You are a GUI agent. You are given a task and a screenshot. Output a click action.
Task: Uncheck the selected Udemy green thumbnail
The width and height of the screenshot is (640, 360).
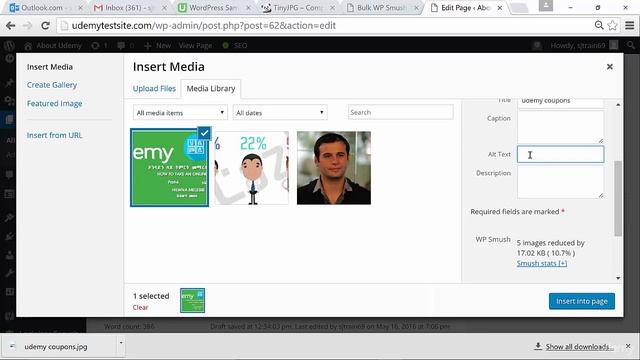[204, 133]
